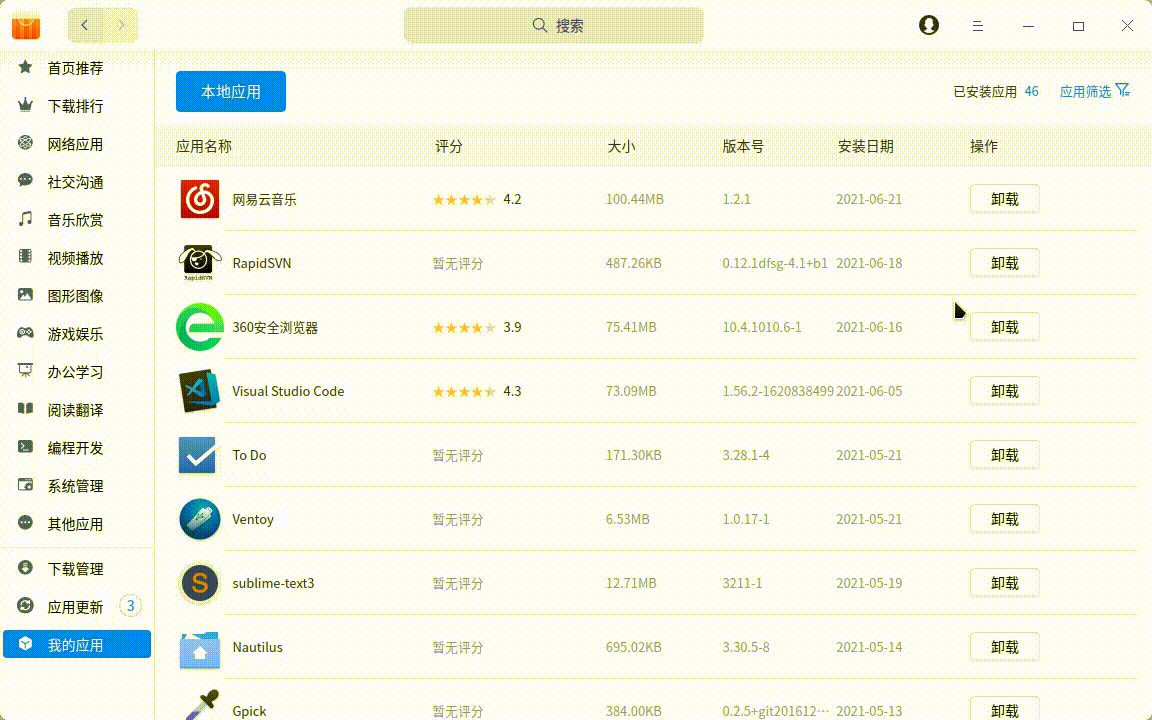Click the 搜索 search field
The image size is (1152, 720).
point(554,25)
